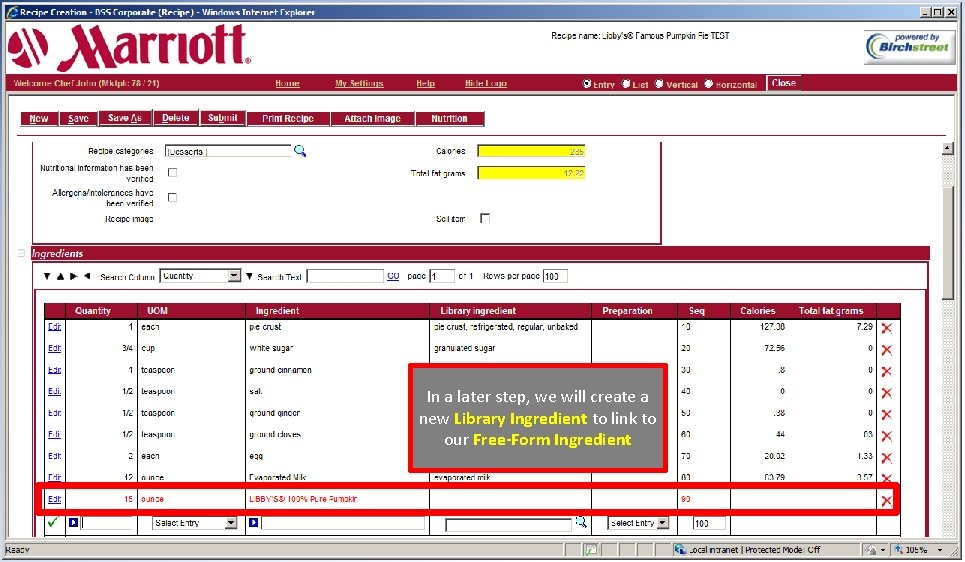Click the Close button in header bar
Image resolution: width=965 pixels, height=562 pixels.
tap(783, 83)
